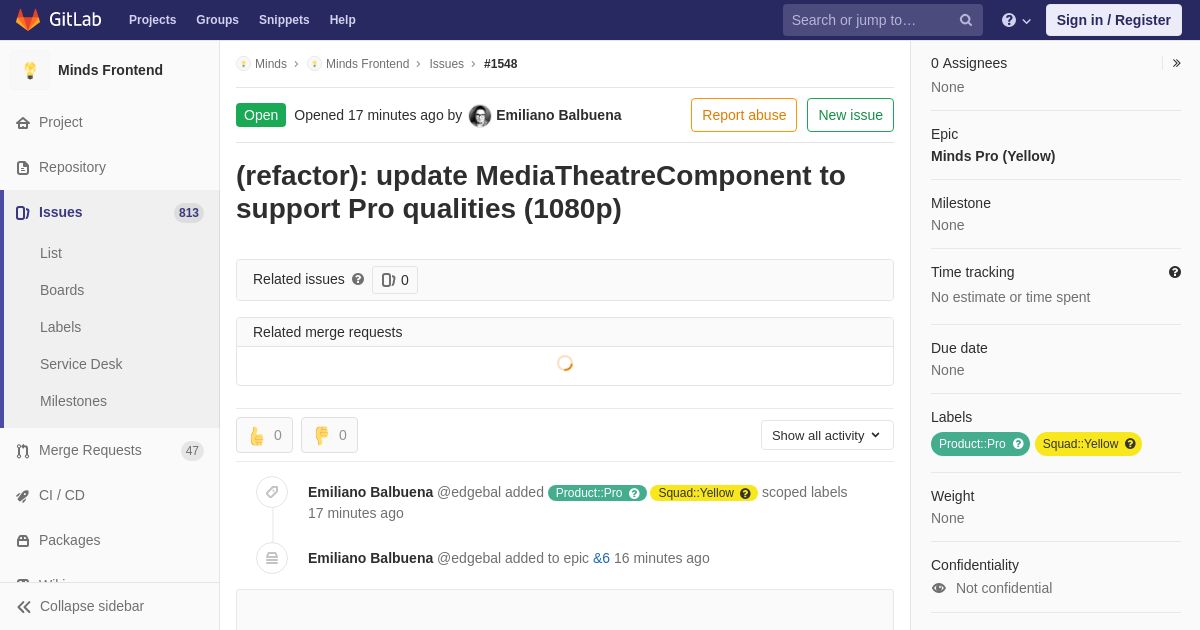This screenshot has height=630, width=1200.
Task: Click the related issues count badge
Action: pos(395,280)
